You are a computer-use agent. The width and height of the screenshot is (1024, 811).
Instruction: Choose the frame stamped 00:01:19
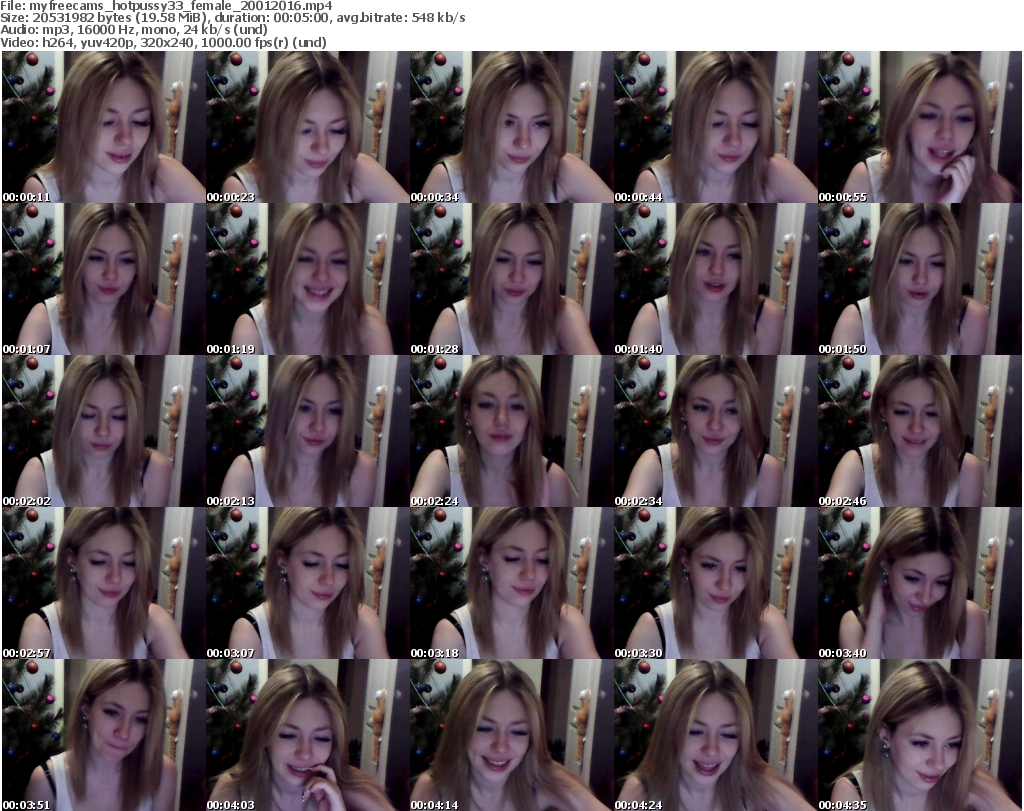tap(308, 279)
